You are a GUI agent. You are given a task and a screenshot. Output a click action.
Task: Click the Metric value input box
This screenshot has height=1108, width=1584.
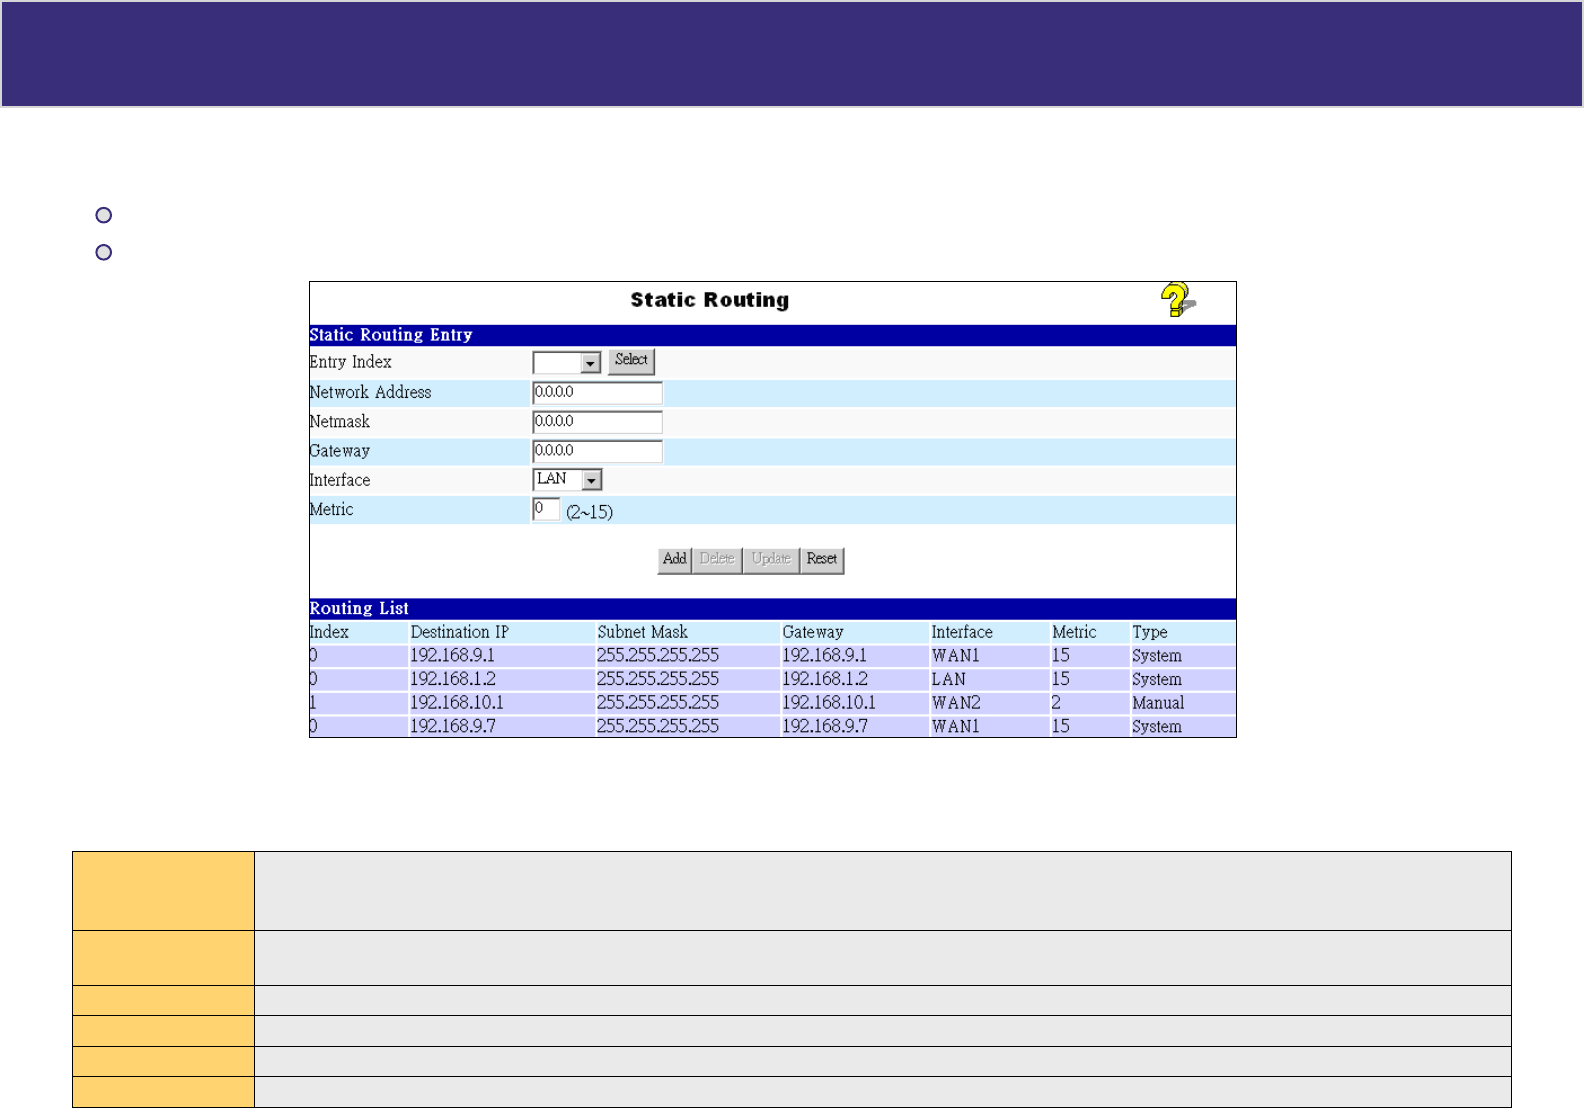(x=546, y=510)
